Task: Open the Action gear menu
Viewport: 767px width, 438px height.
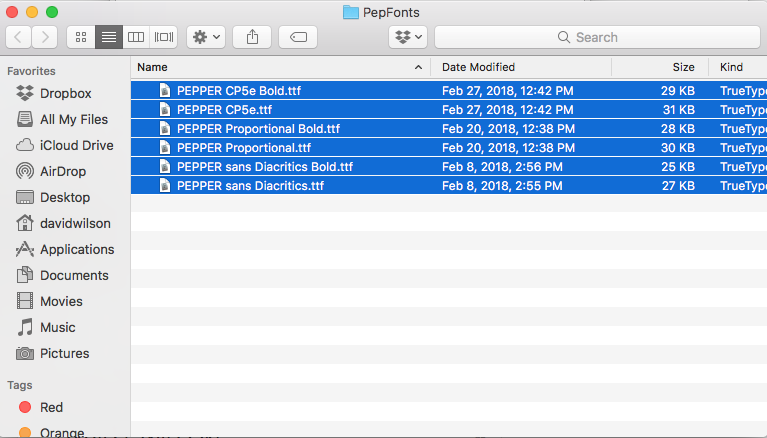Action: tap(206, 37)
